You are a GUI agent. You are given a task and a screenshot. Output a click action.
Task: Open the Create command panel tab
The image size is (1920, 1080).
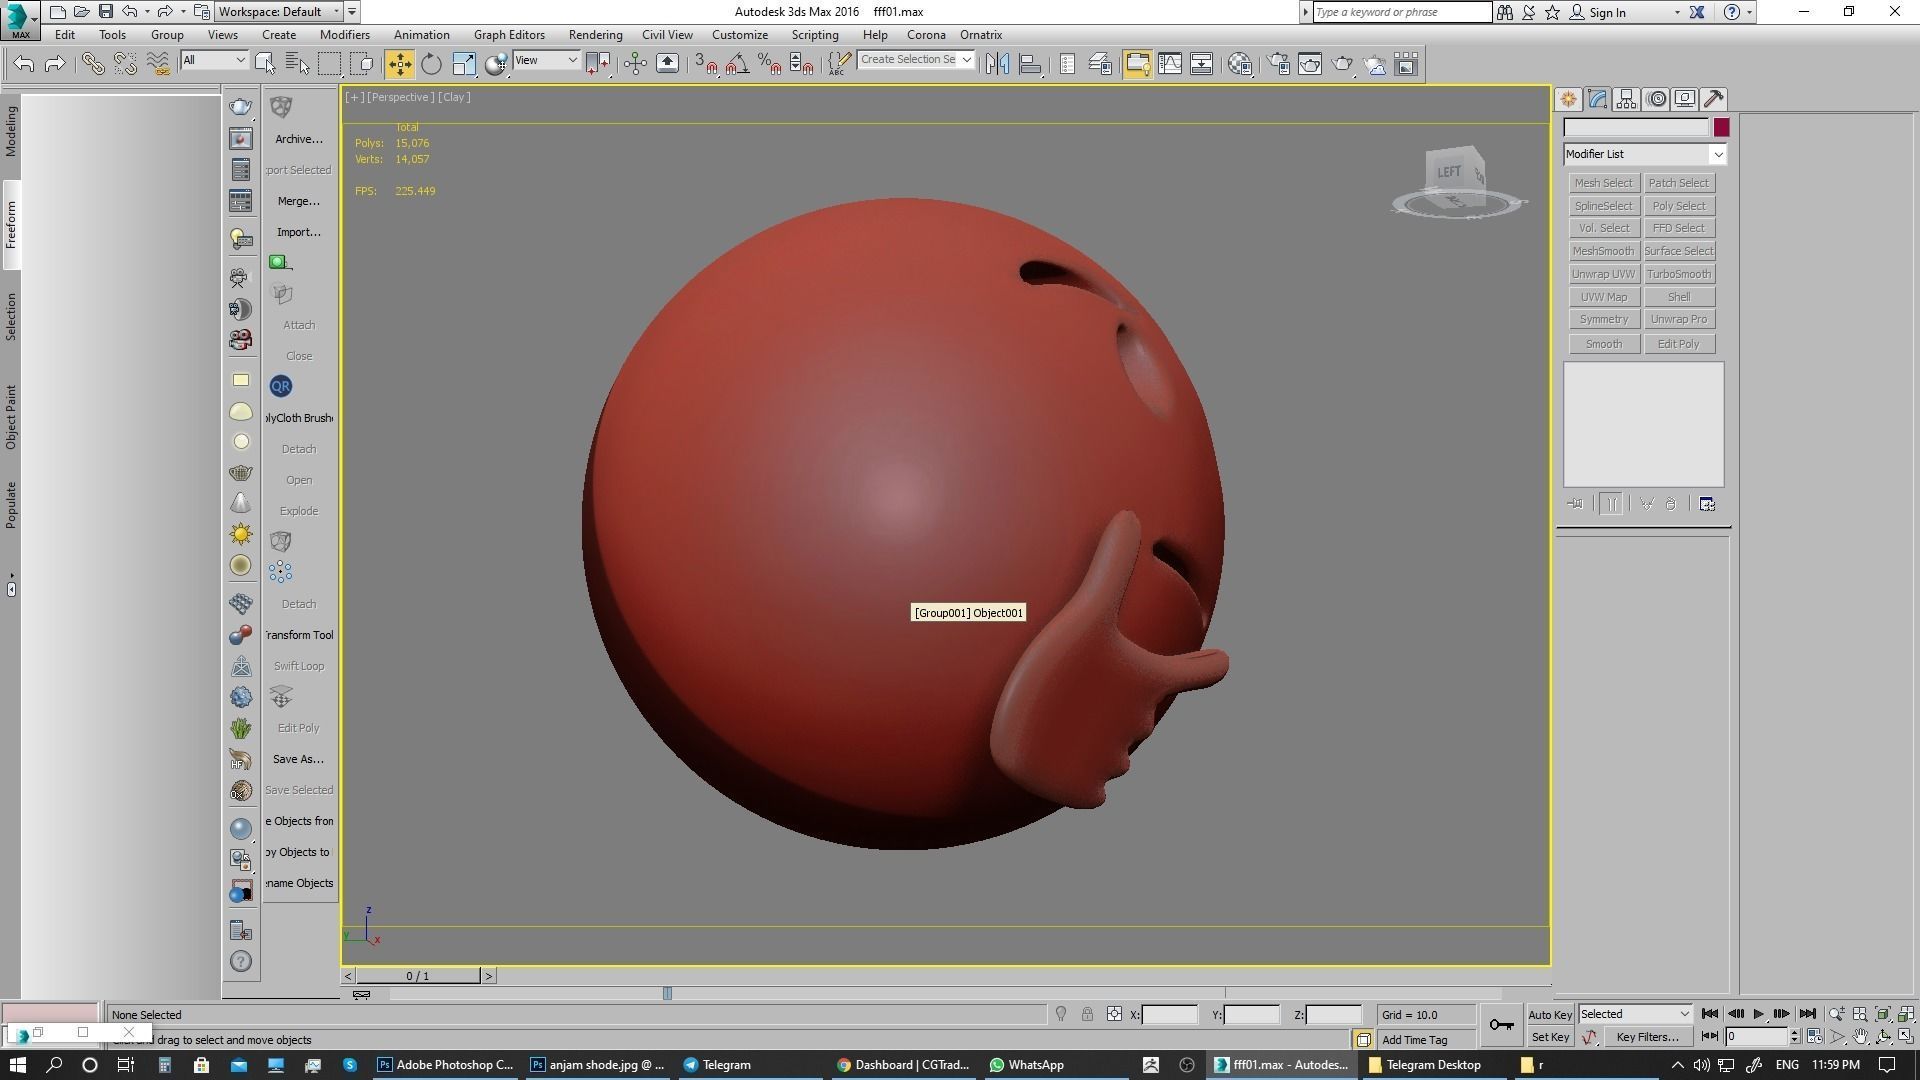click(1568, 99)
